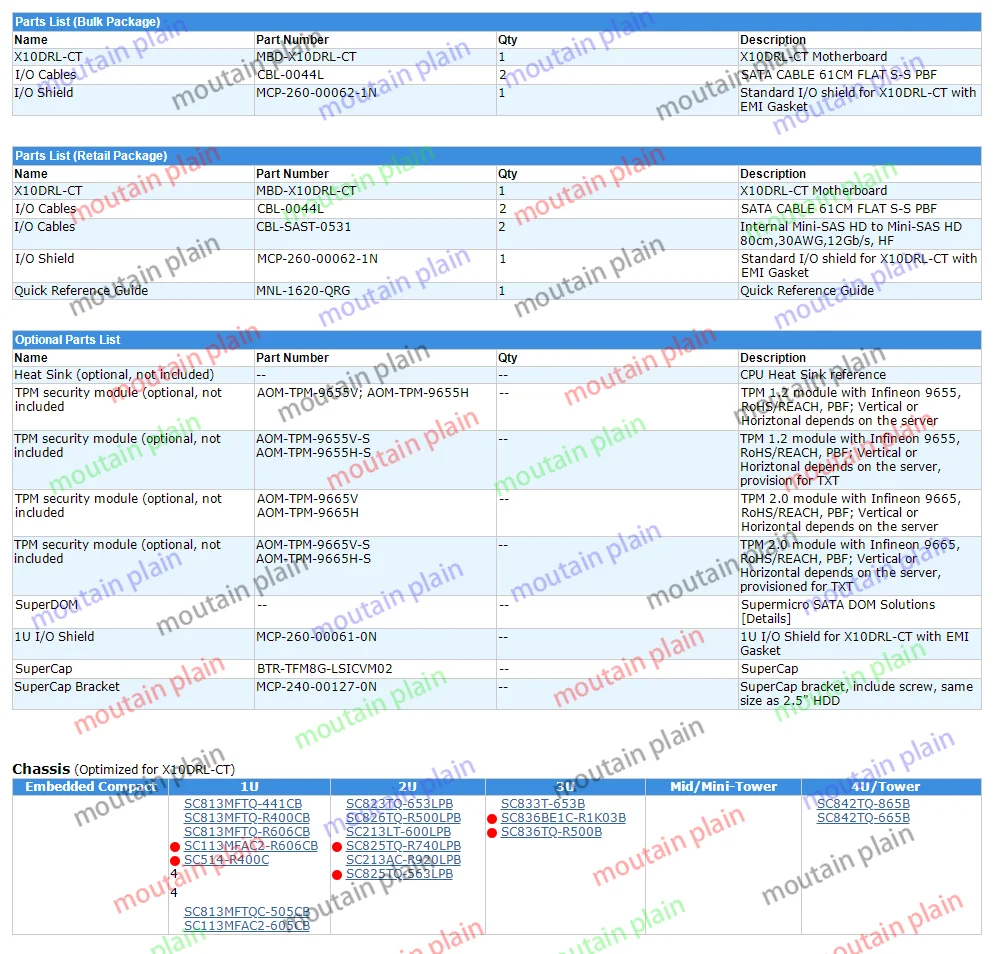Select part number 'MCP-260-00061-0N'
999x954 pixels.
(316, 637)
